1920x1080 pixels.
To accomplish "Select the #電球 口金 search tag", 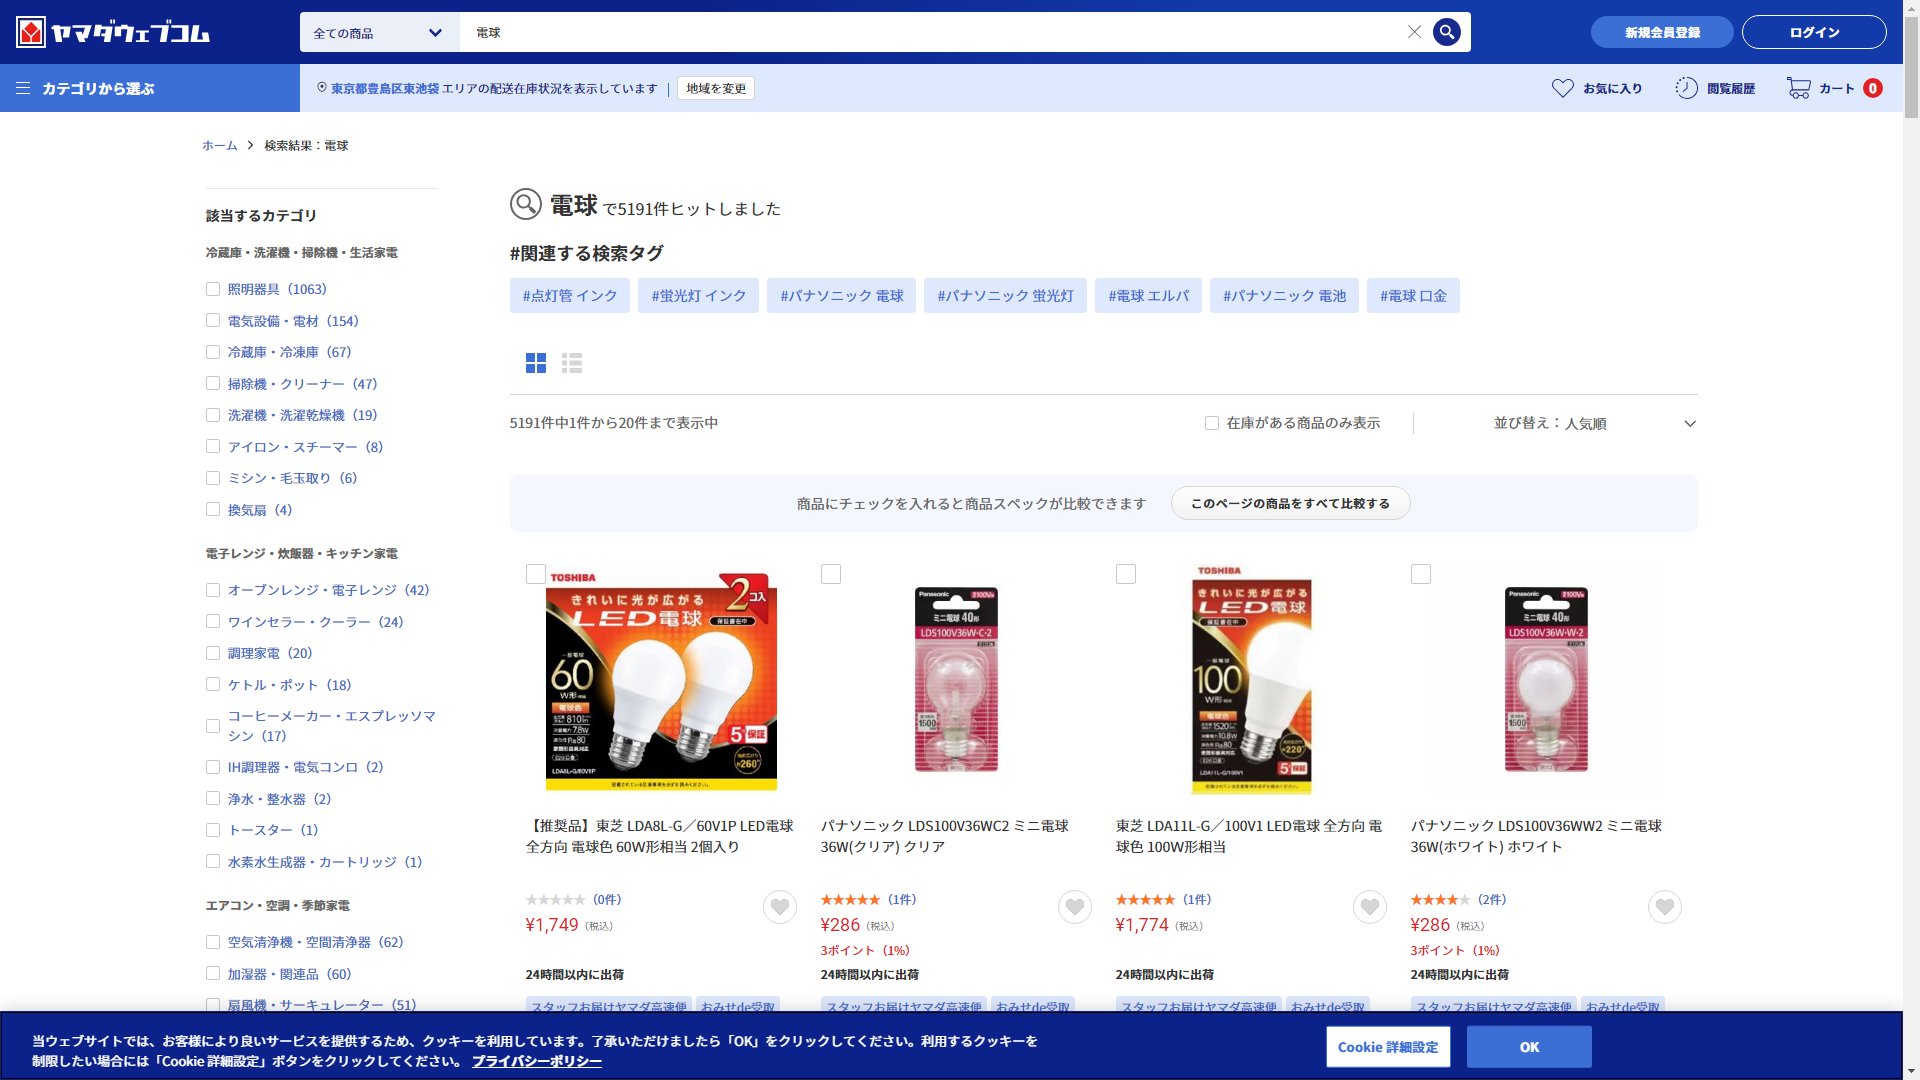I will 1413,296.
